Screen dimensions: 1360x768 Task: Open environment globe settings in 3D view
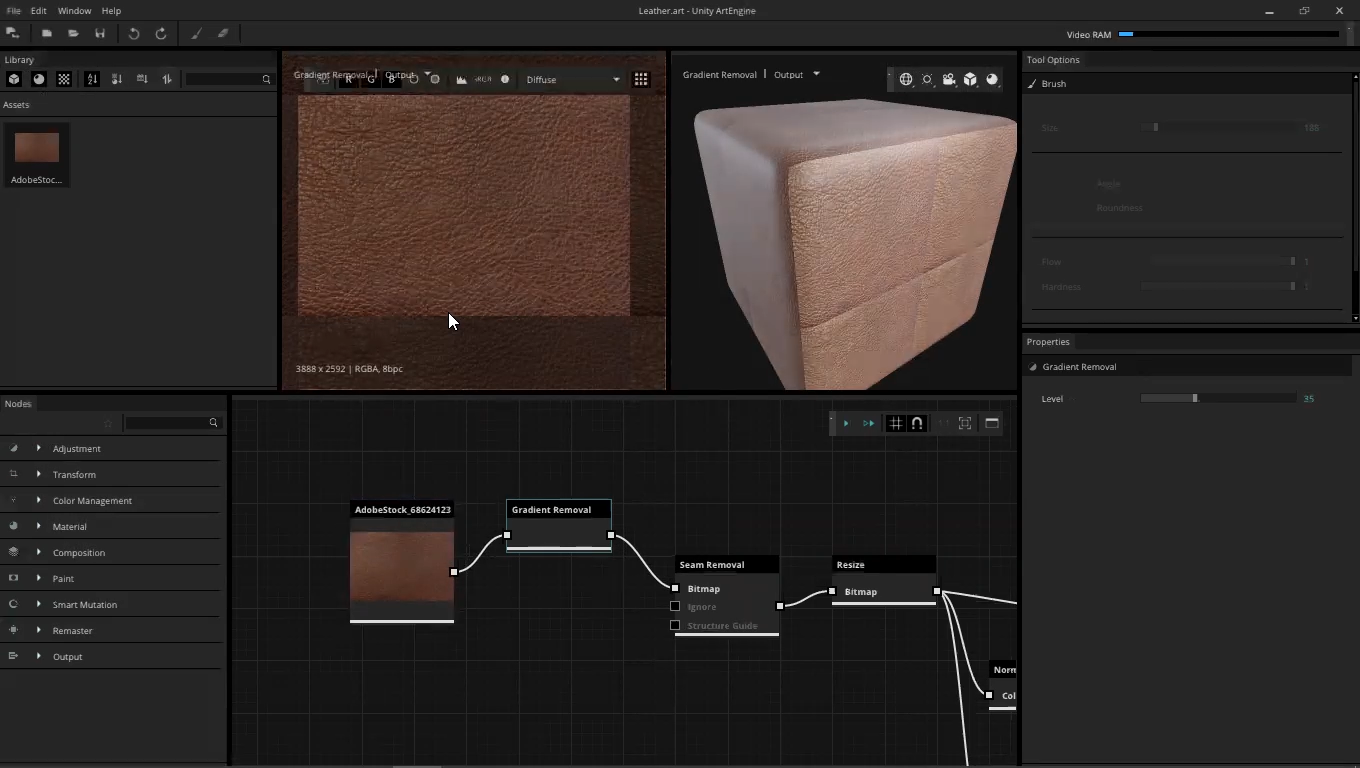906,79
